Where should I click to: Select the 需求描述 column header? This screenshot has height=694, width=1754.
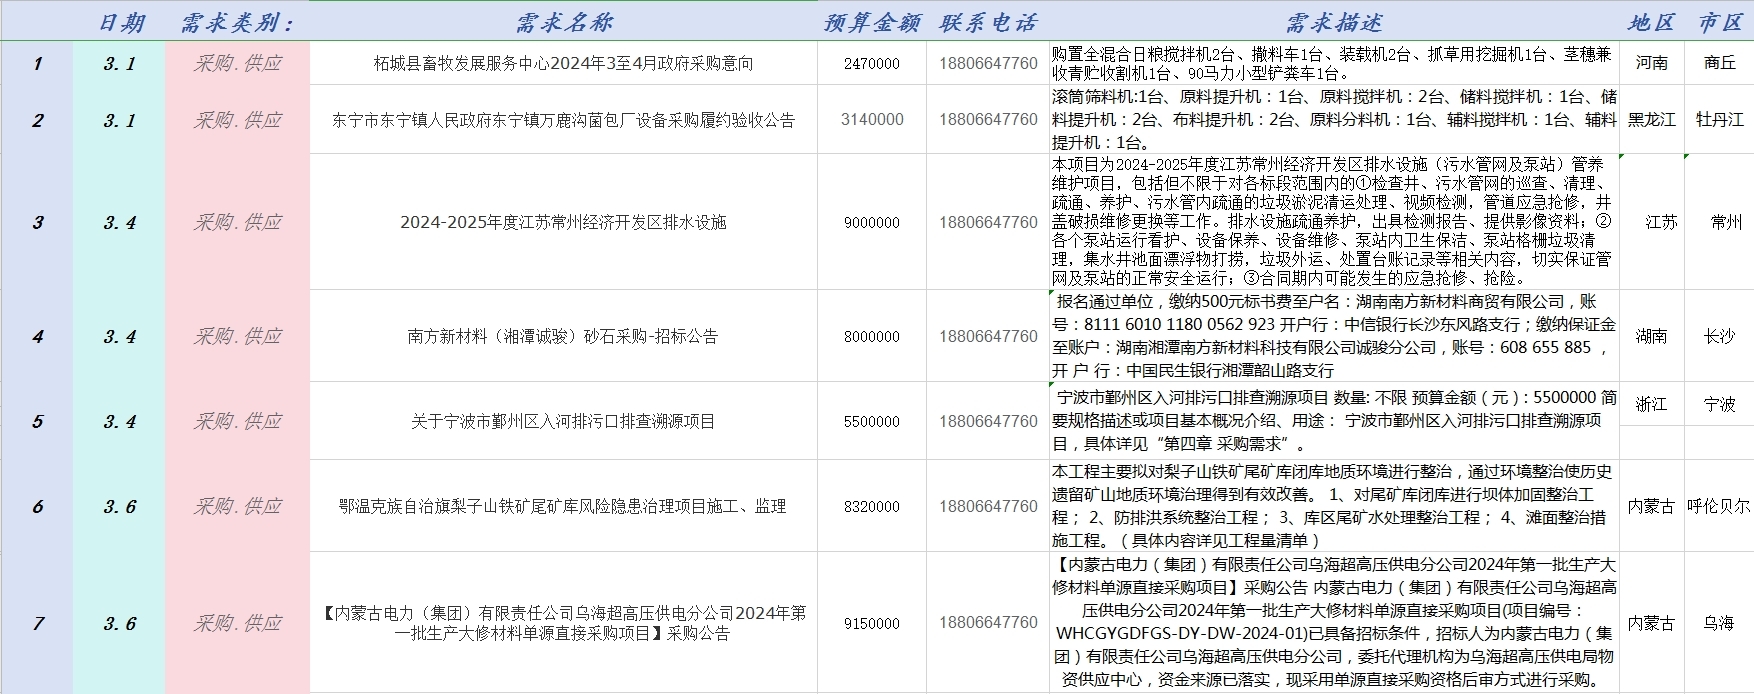coord(1333,22)
